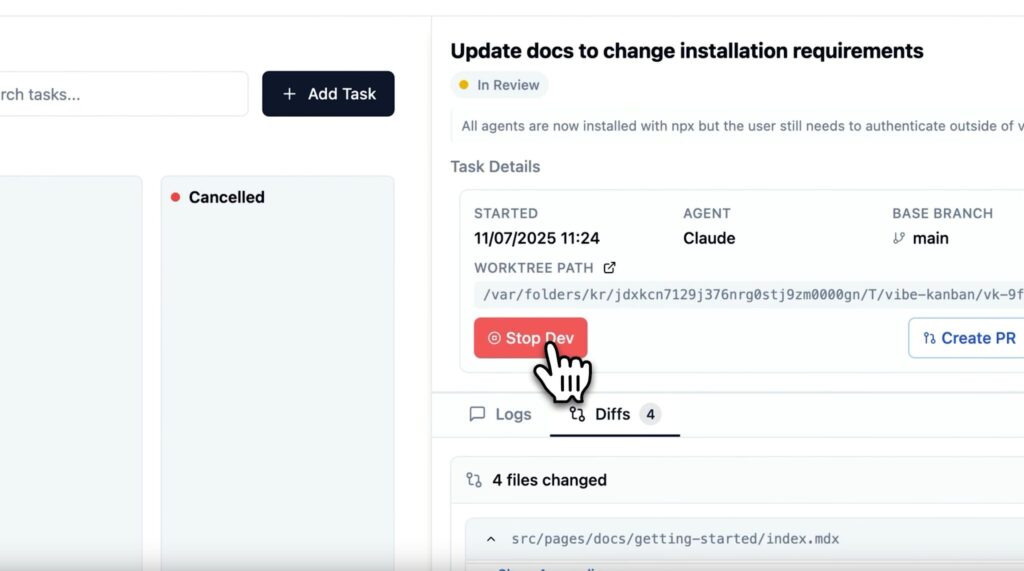Click the Add Task button
Screen dimensions: 1024x571
[328, 94]
